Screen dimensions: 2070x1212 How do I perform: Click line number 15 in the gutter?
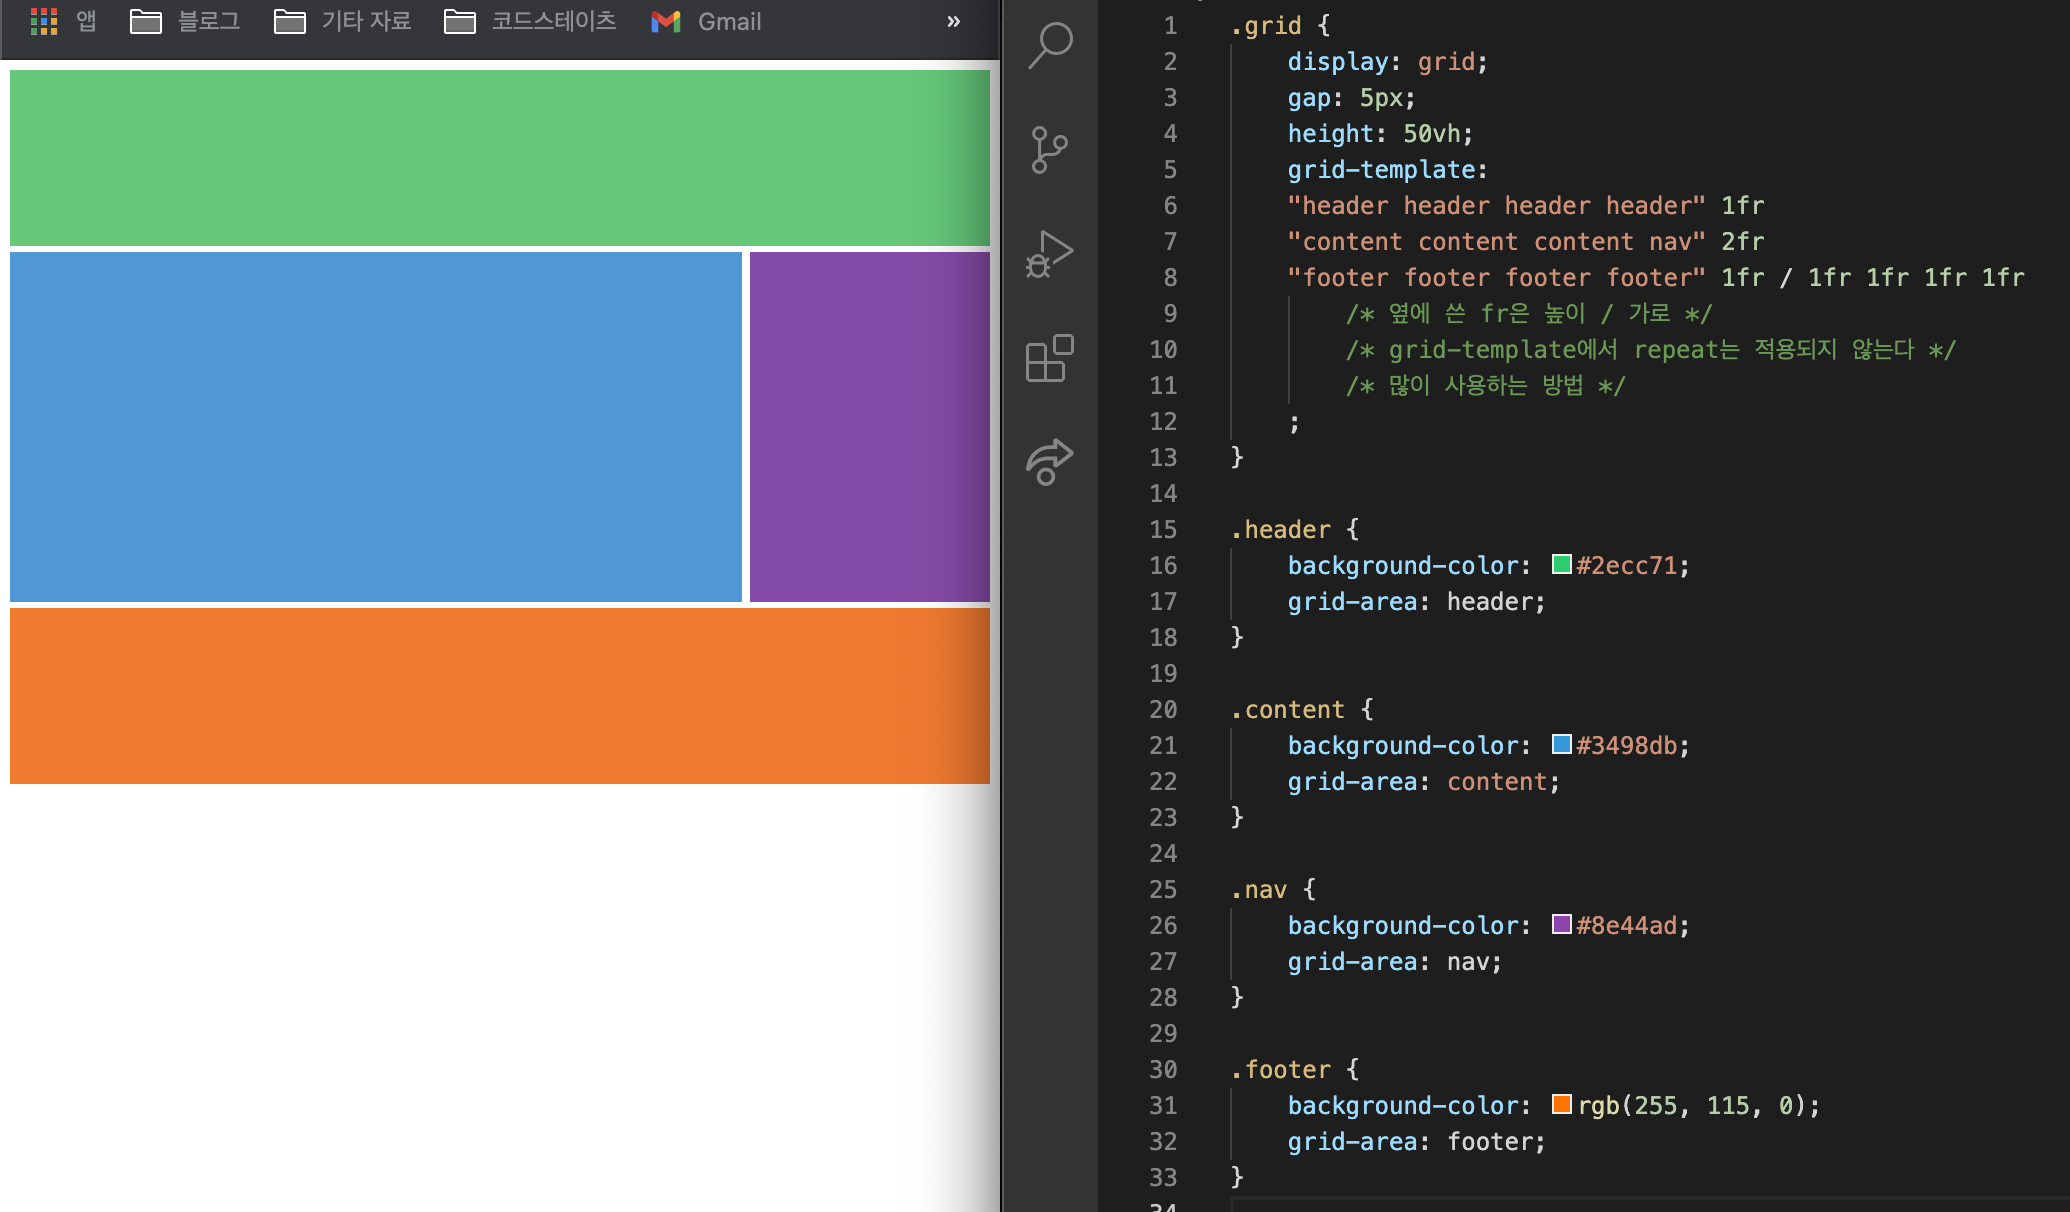click(1163, 529)
